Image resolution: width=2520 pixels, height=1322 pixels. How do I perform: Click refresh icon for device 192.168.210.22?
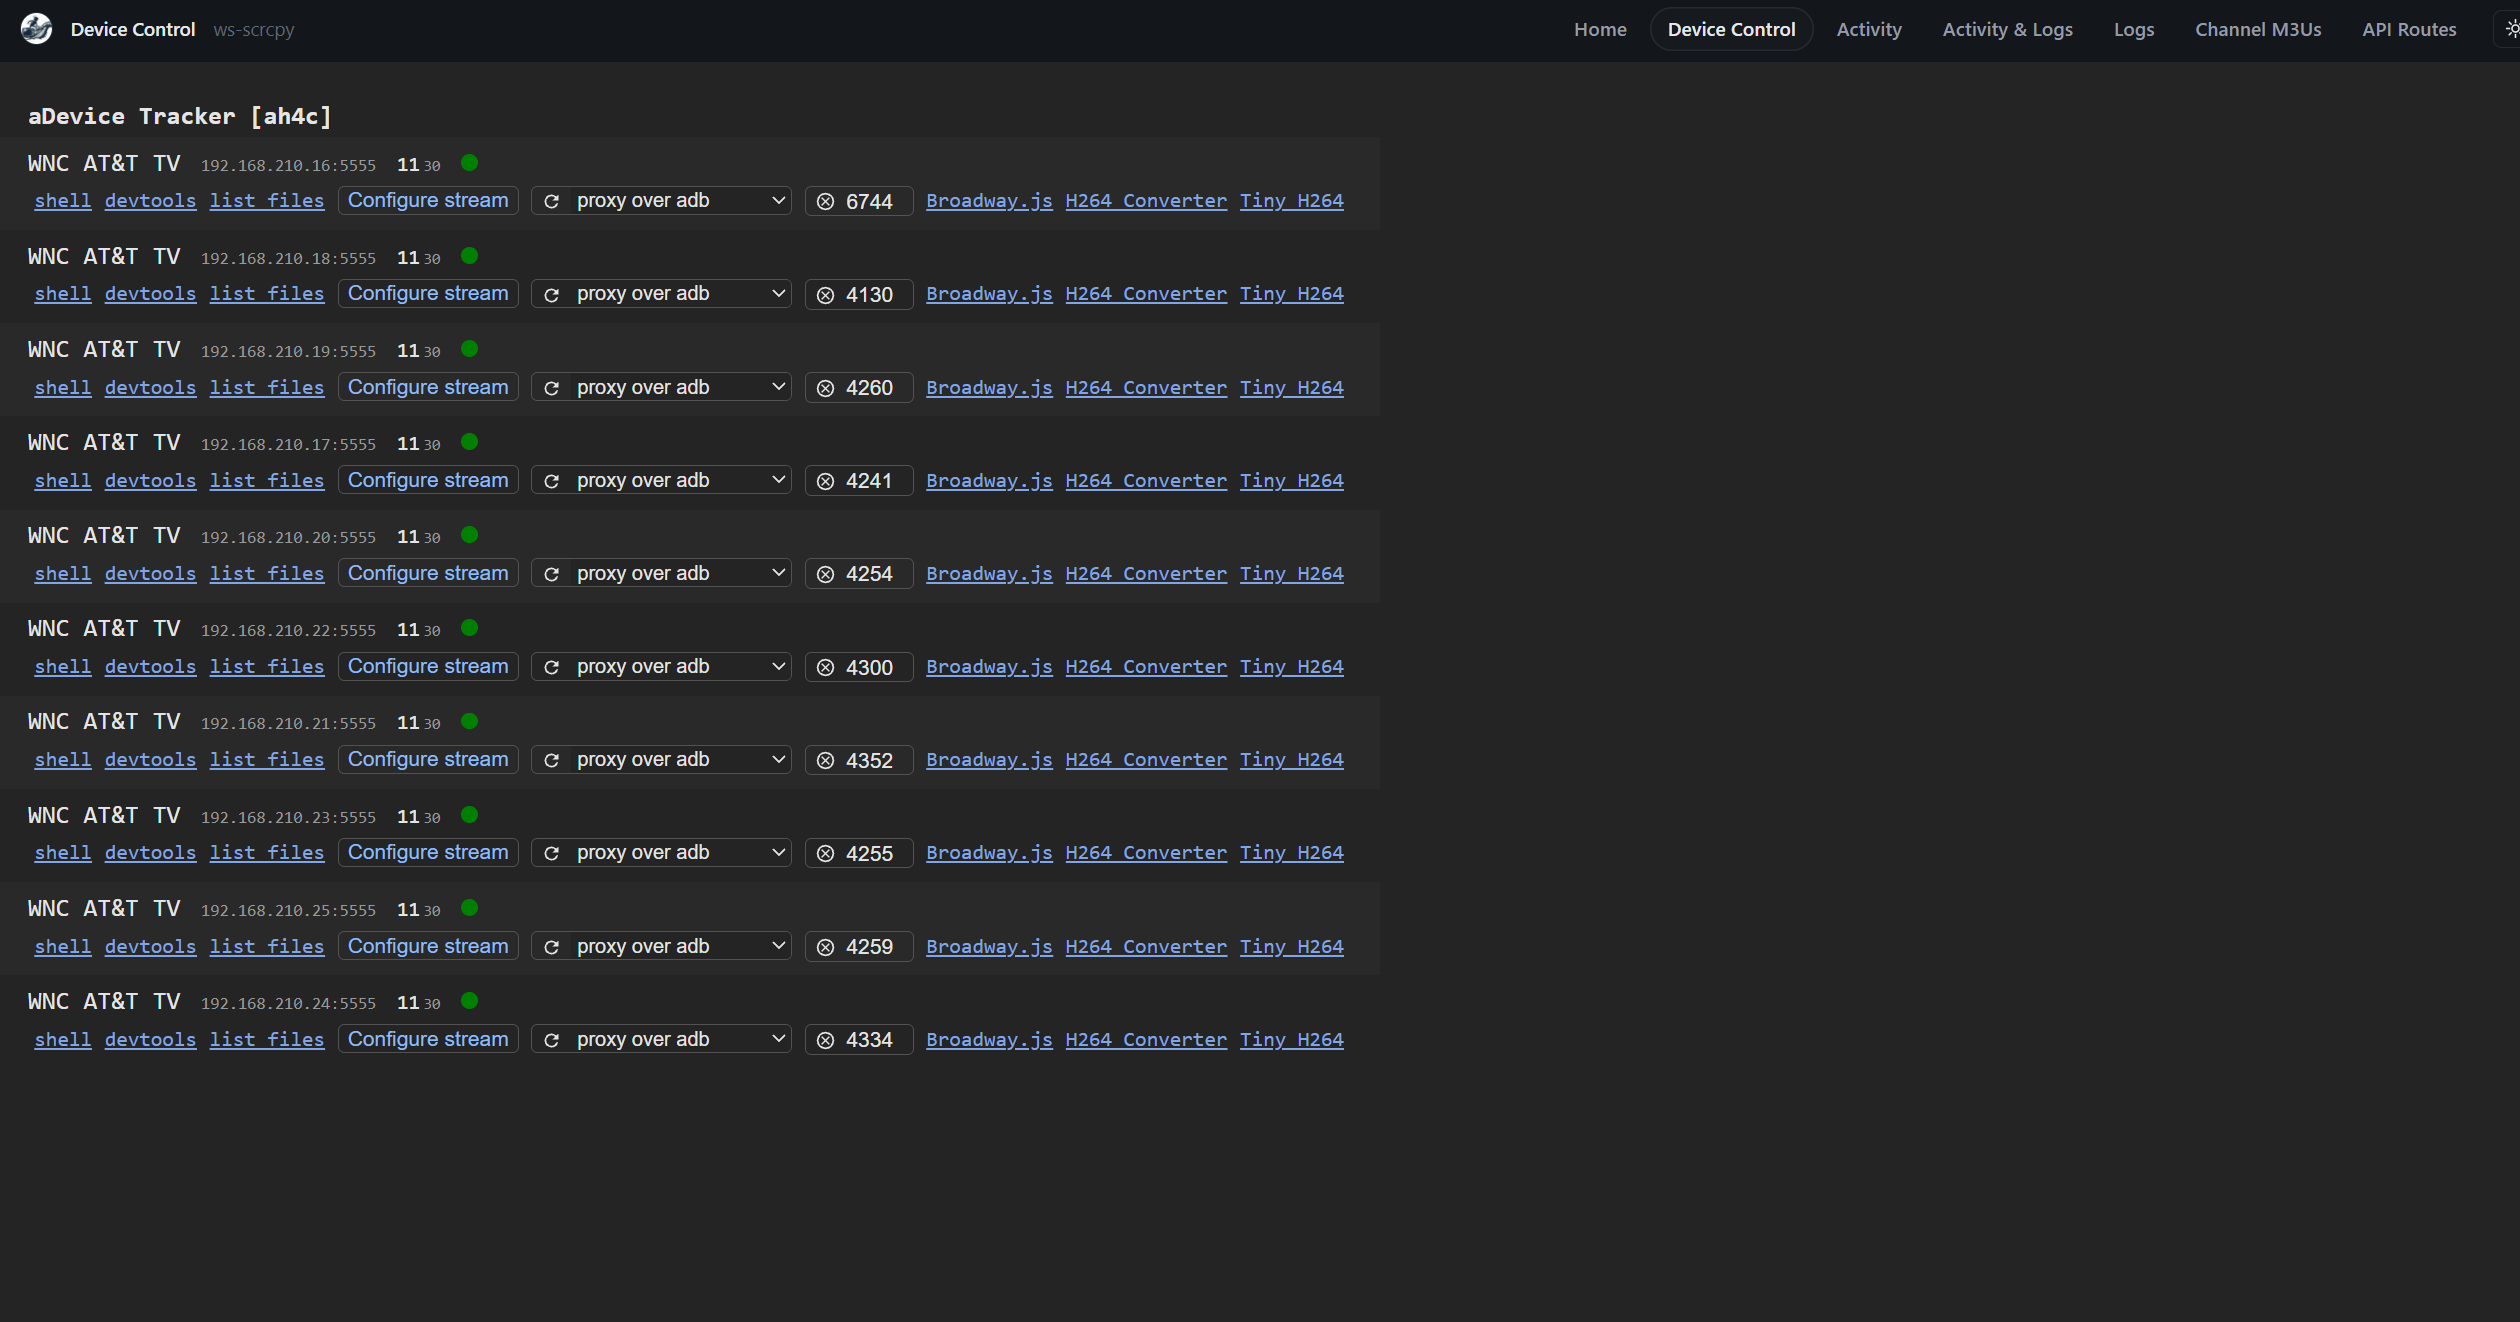pyautogui.click(x=551, y=667)
